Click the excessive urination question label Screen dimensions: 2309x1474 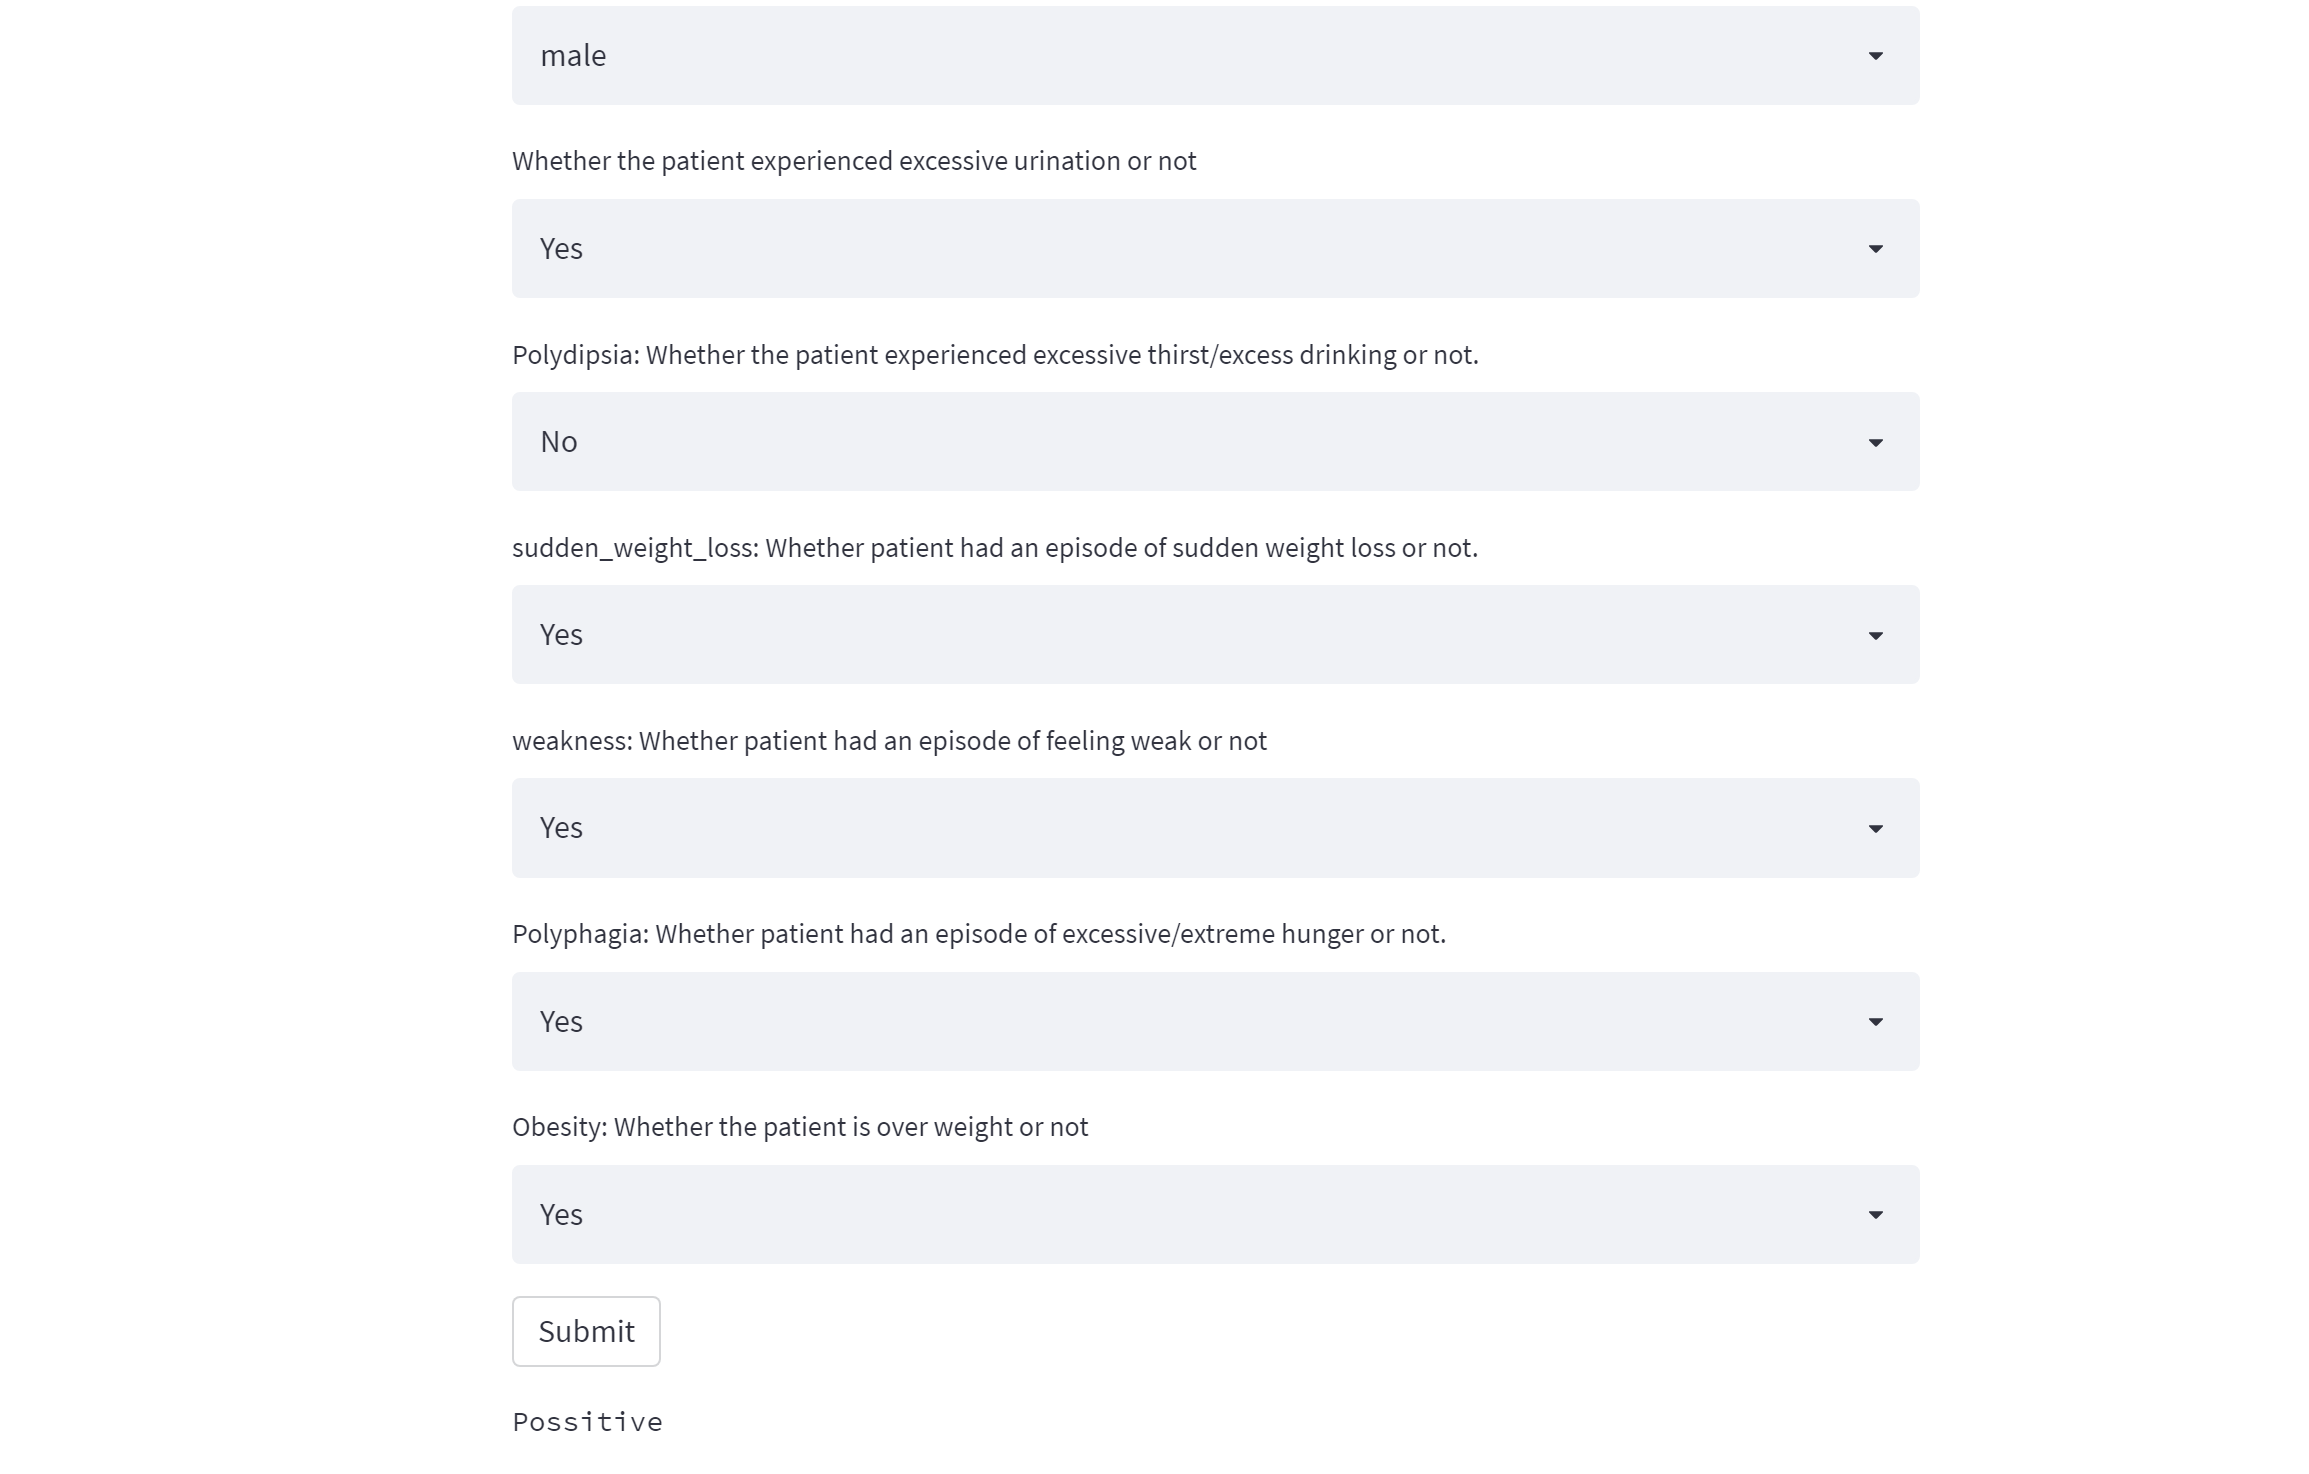(x=854, y=161)
